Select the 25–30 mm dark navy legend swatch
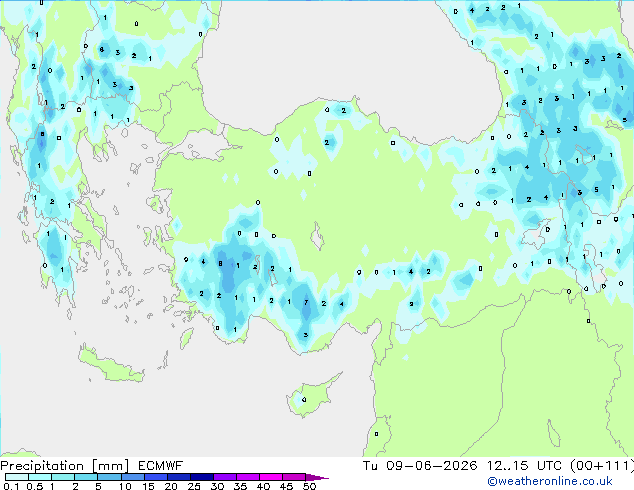The image size is (634, 490). 202,477
